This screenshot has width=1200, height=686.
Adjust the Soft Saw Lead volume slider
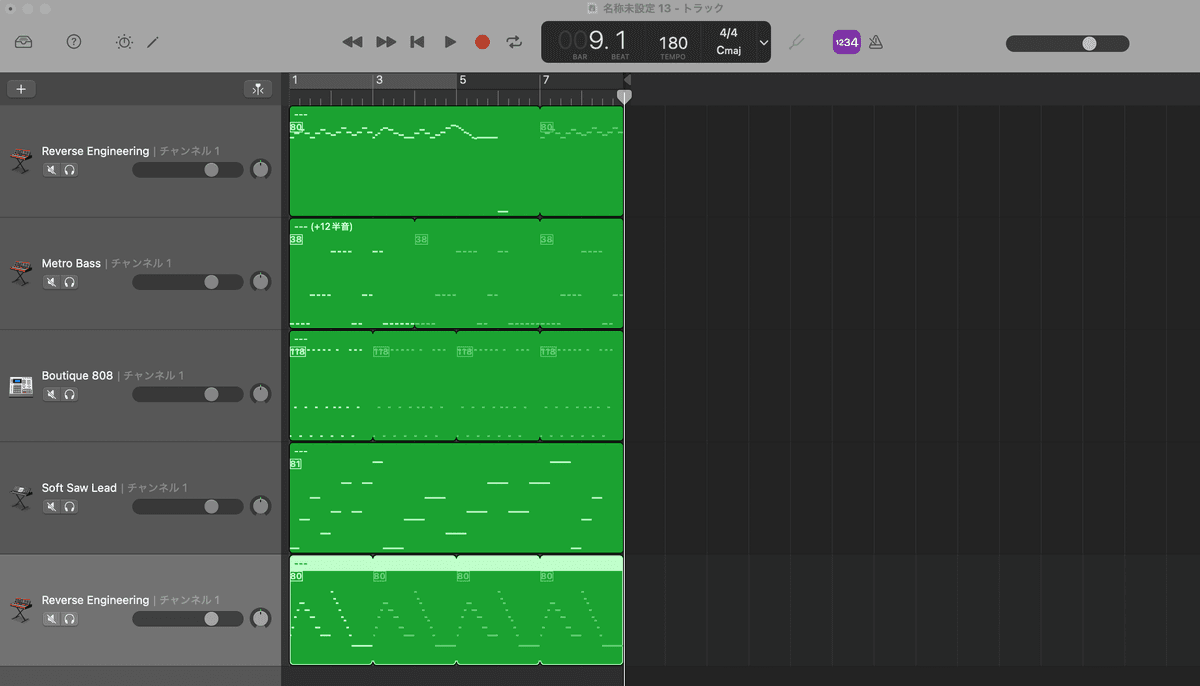[x=187, y=506]
